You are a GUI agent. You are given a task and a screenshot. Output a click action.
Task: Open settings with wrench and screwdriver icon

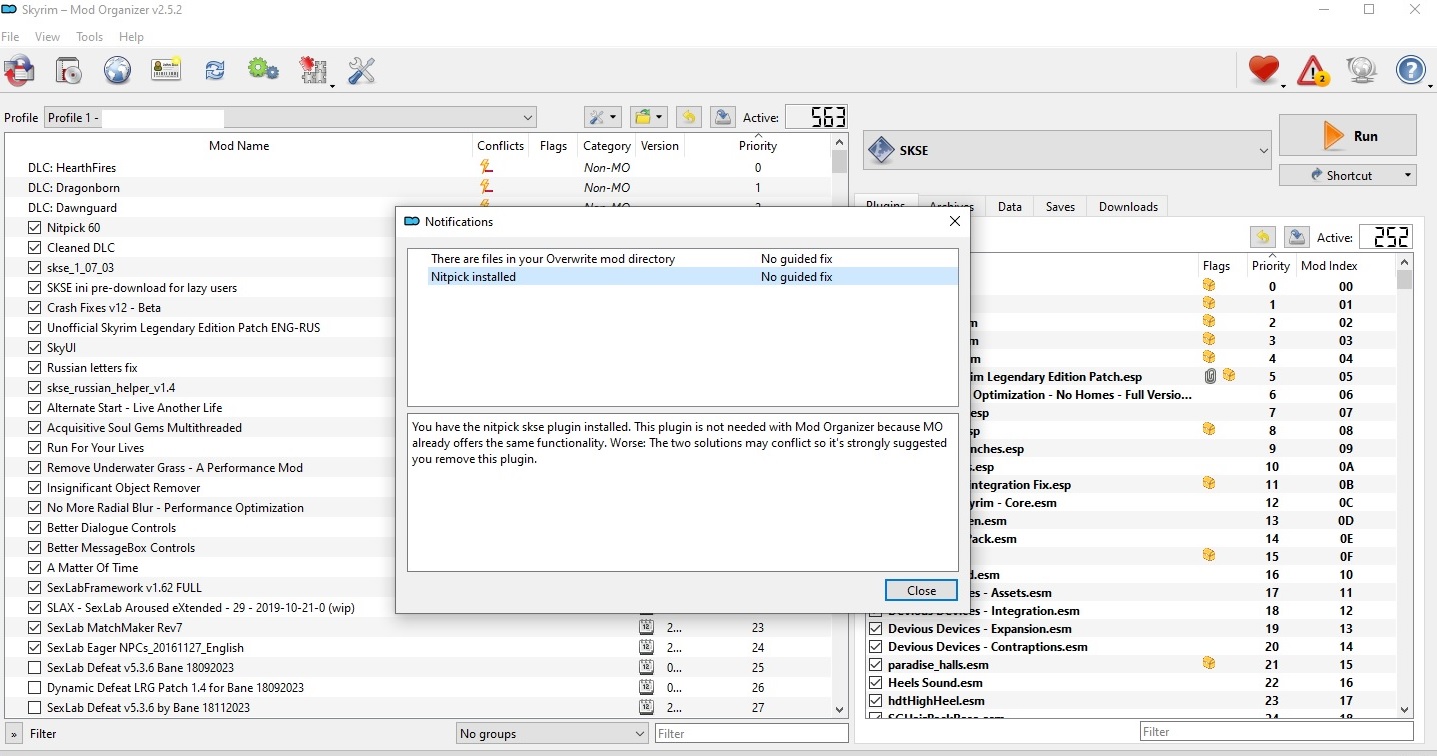(361, 71)
